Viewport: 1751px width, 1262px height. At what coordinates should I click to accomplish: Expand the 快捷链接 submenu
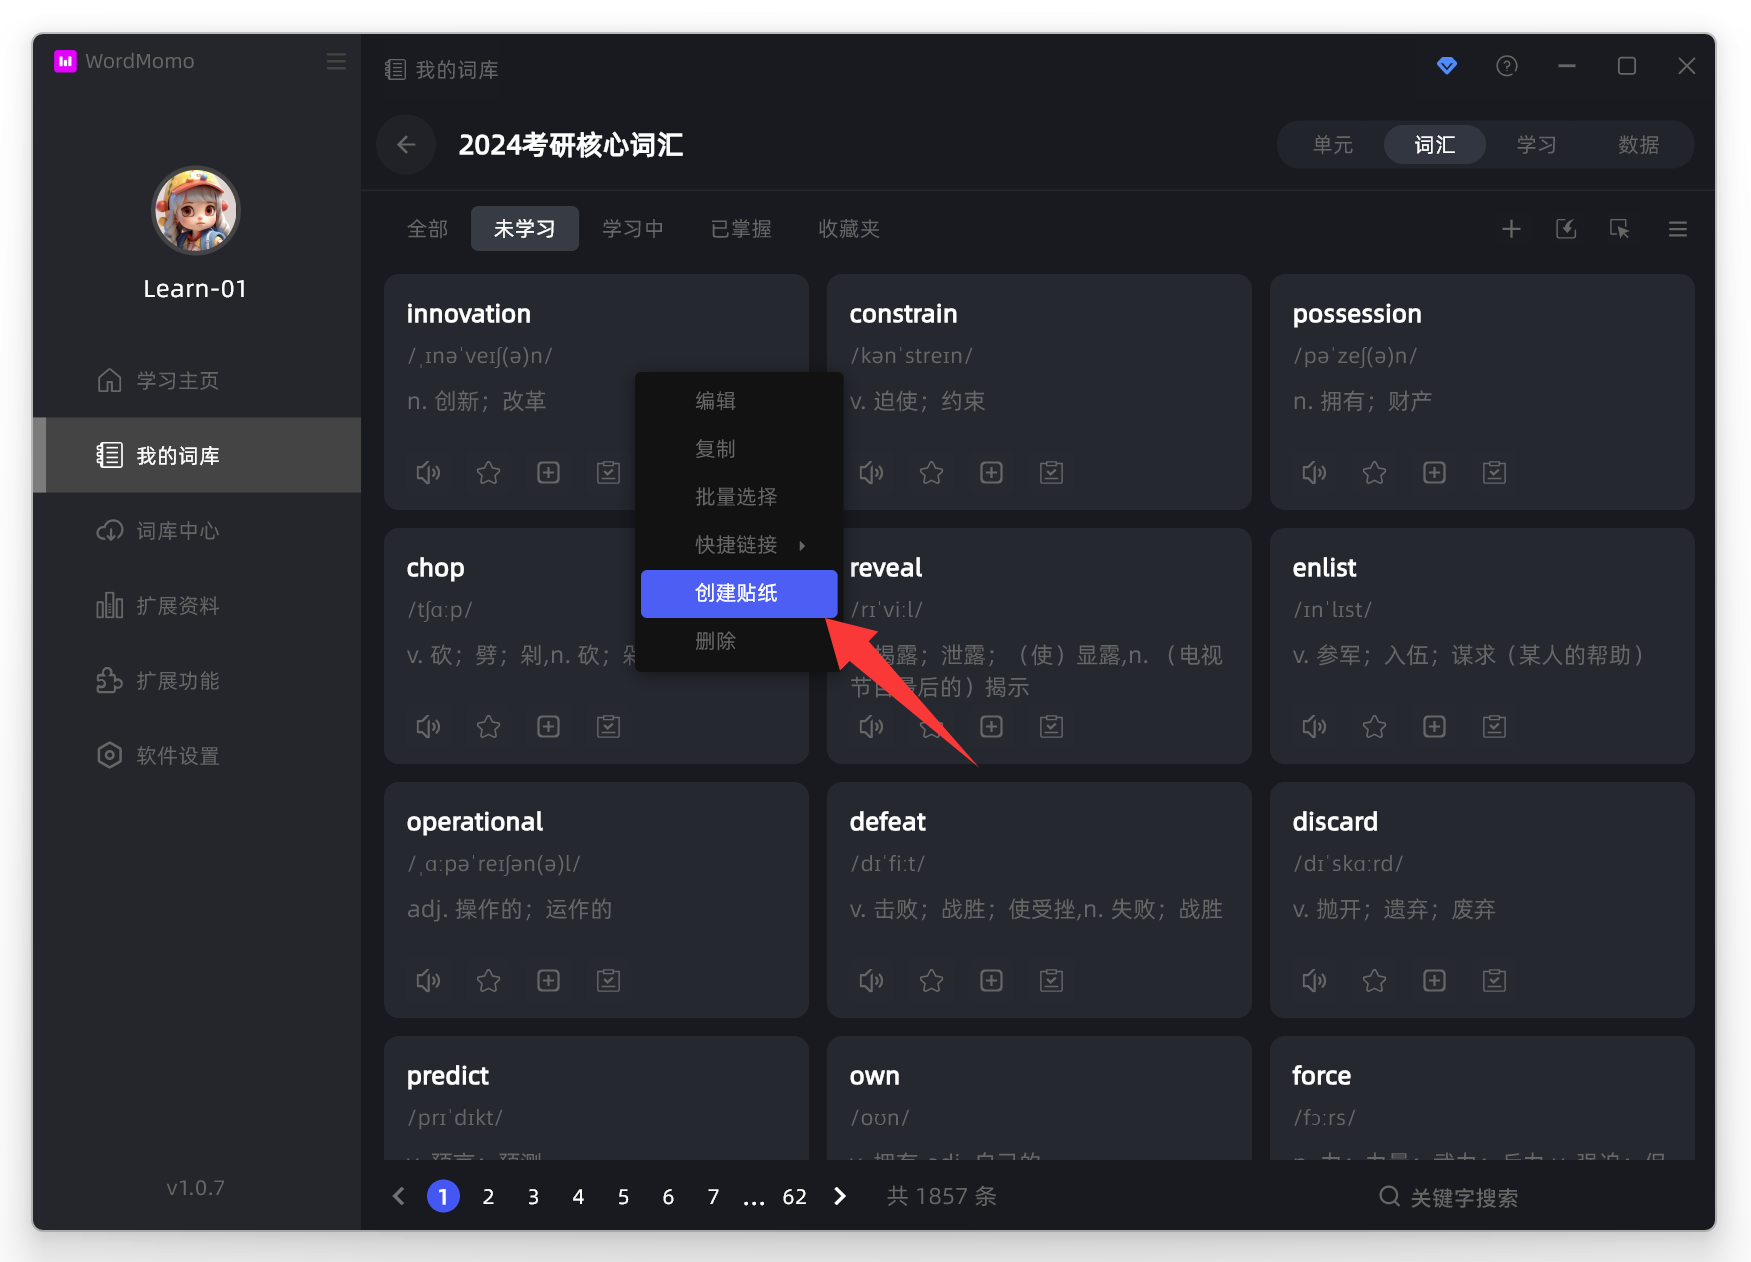(739, 545)
